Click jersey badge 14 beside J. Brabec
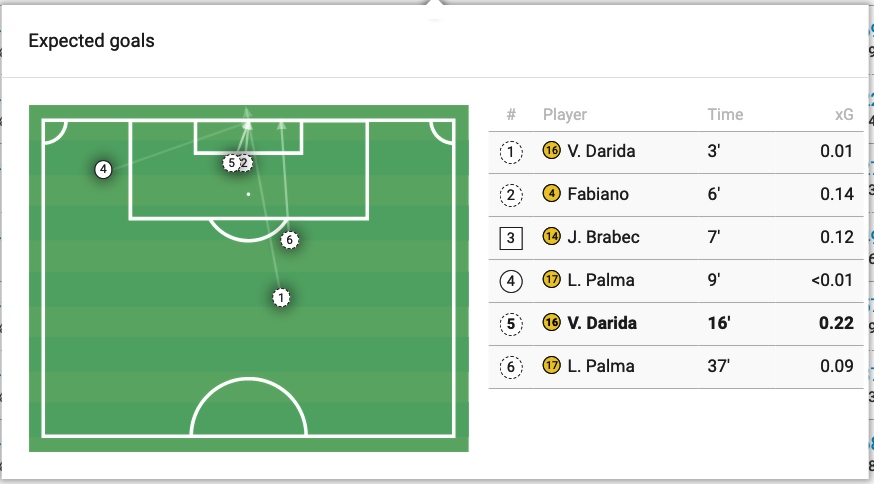The height and width of the screenshot is (484, 874). pos(551,237)
